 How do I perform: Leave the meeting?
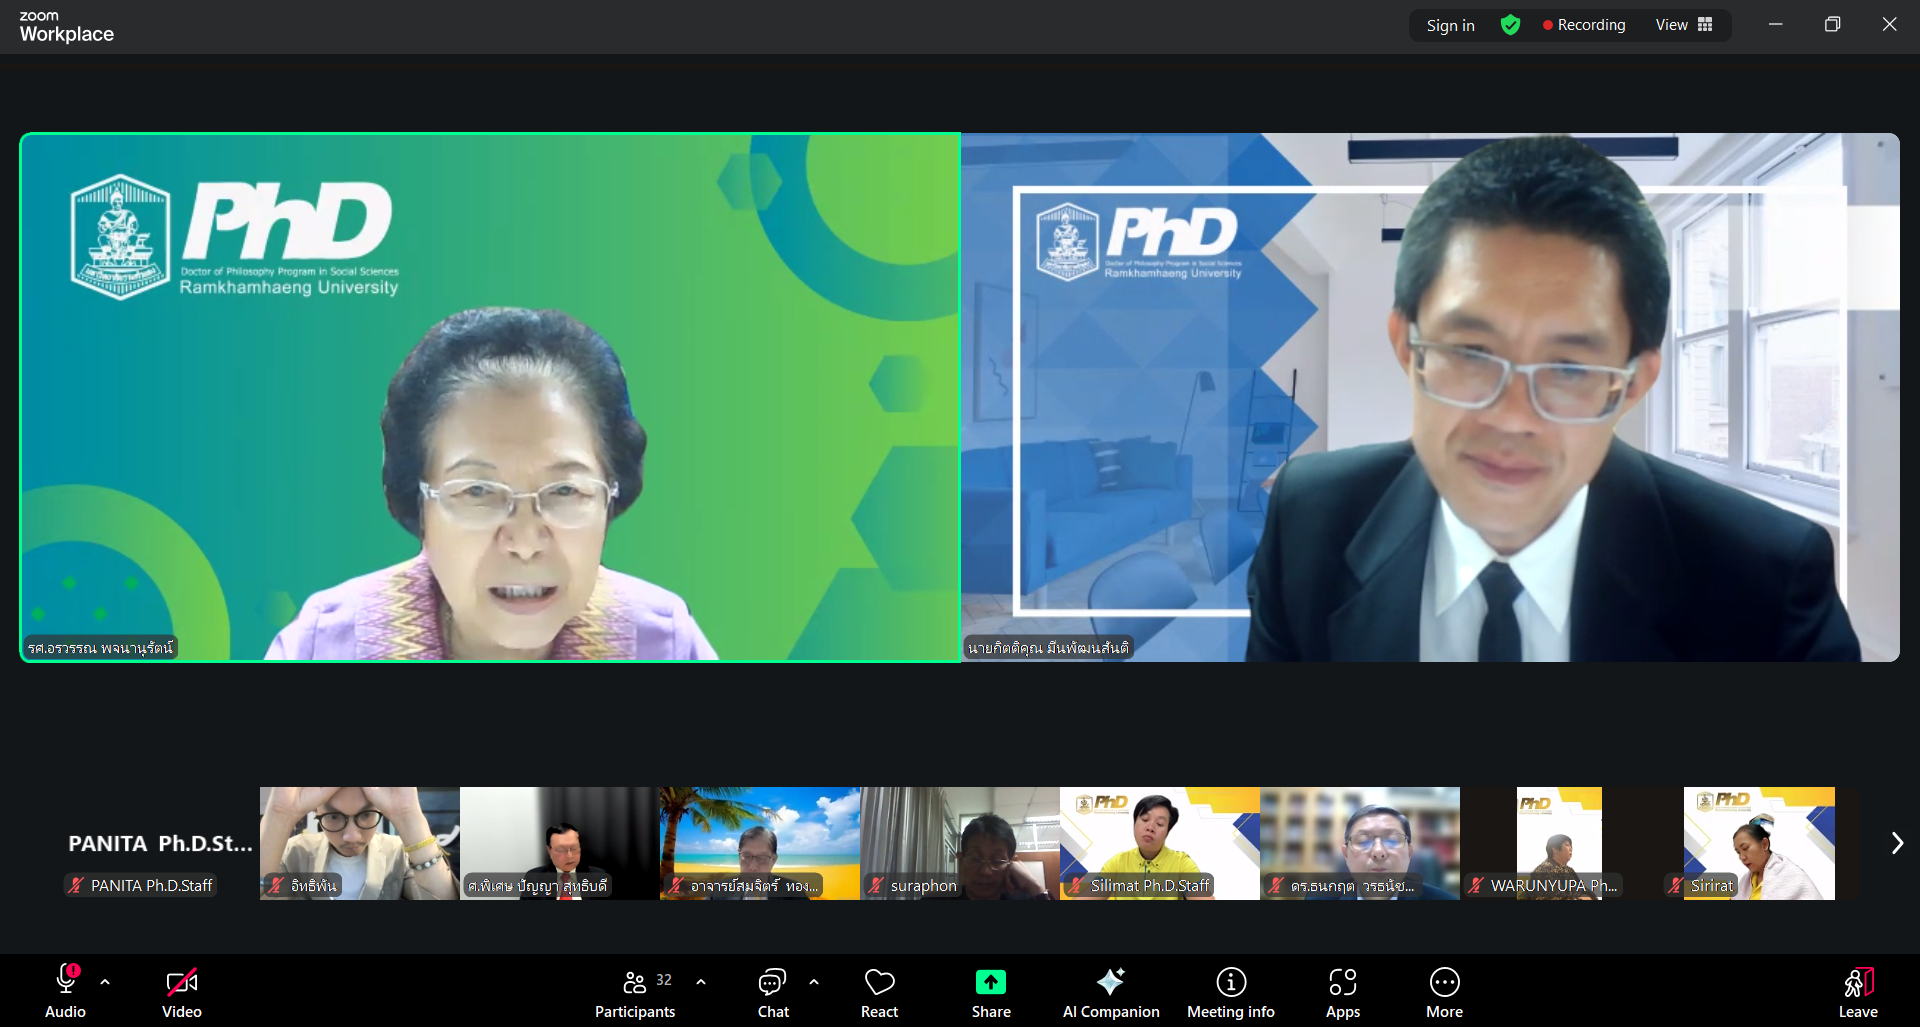point(1857,992)
